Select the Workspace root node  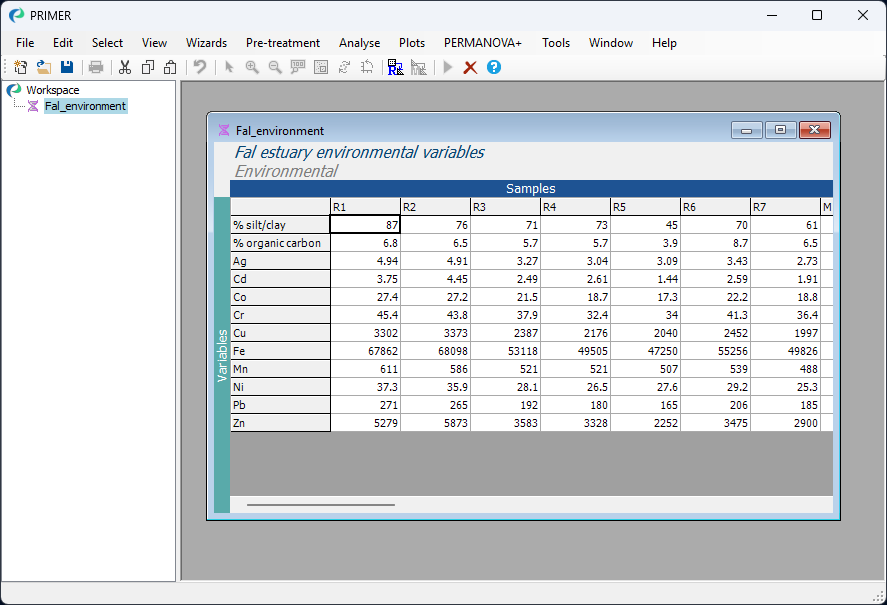[52, 90]
